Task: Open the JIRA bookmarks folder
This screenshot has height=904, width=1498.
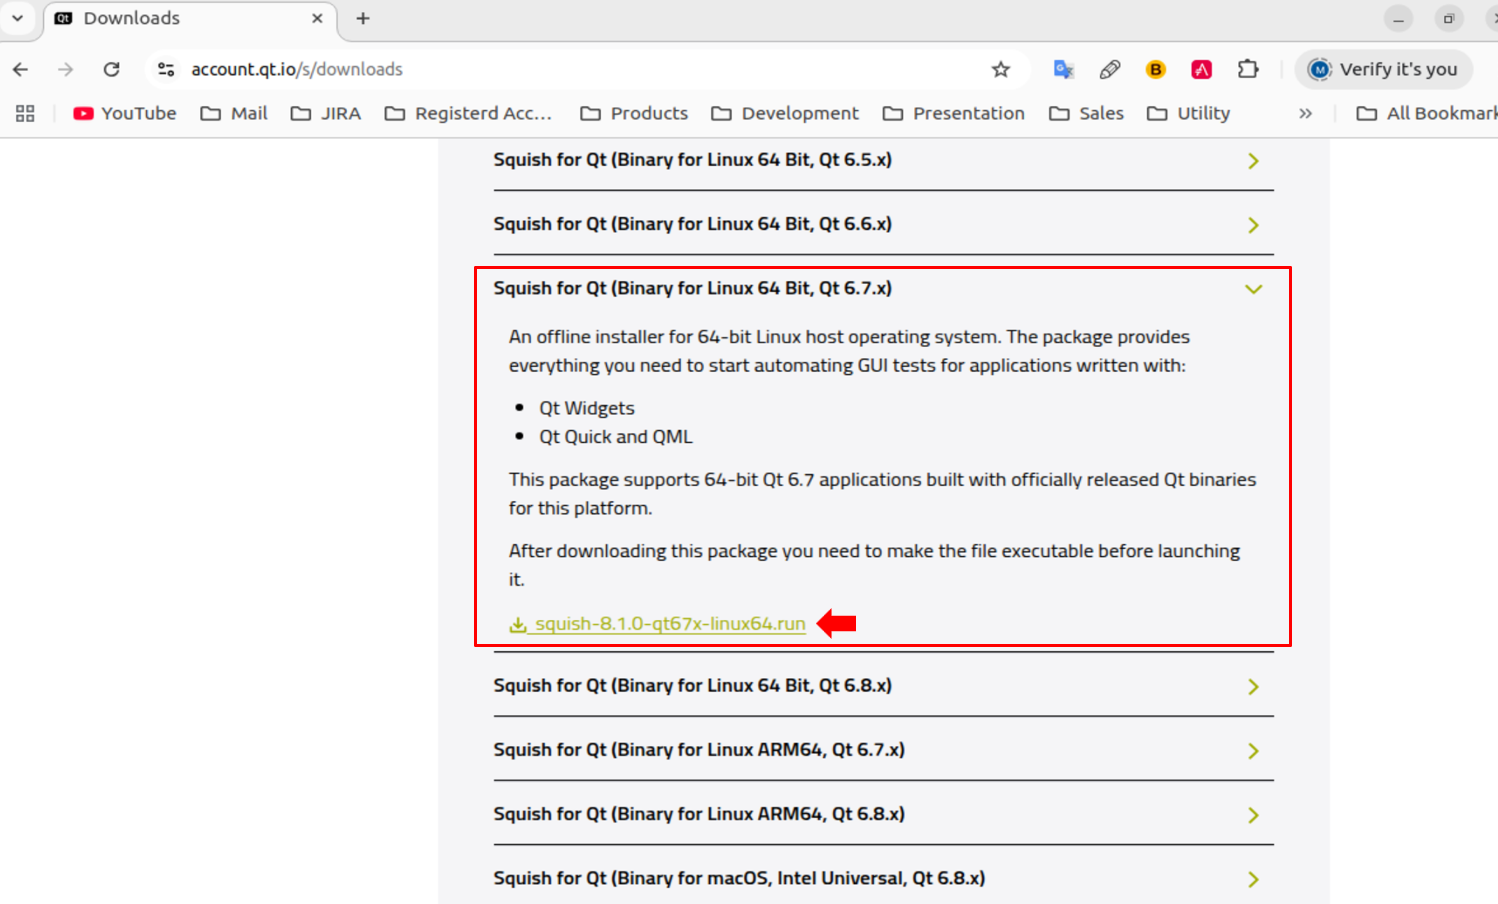Action: click(326, 113)
